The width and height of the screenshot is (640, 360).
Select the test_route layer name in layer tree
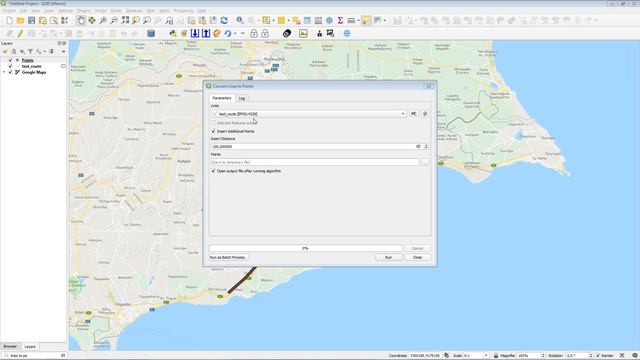(31, 66)
